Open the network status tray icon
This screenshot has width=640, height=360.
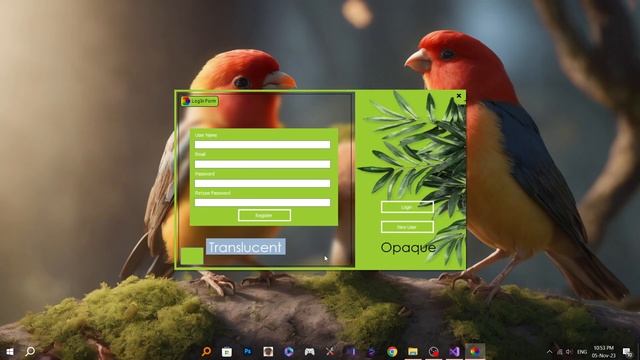(x=560, y=352)
